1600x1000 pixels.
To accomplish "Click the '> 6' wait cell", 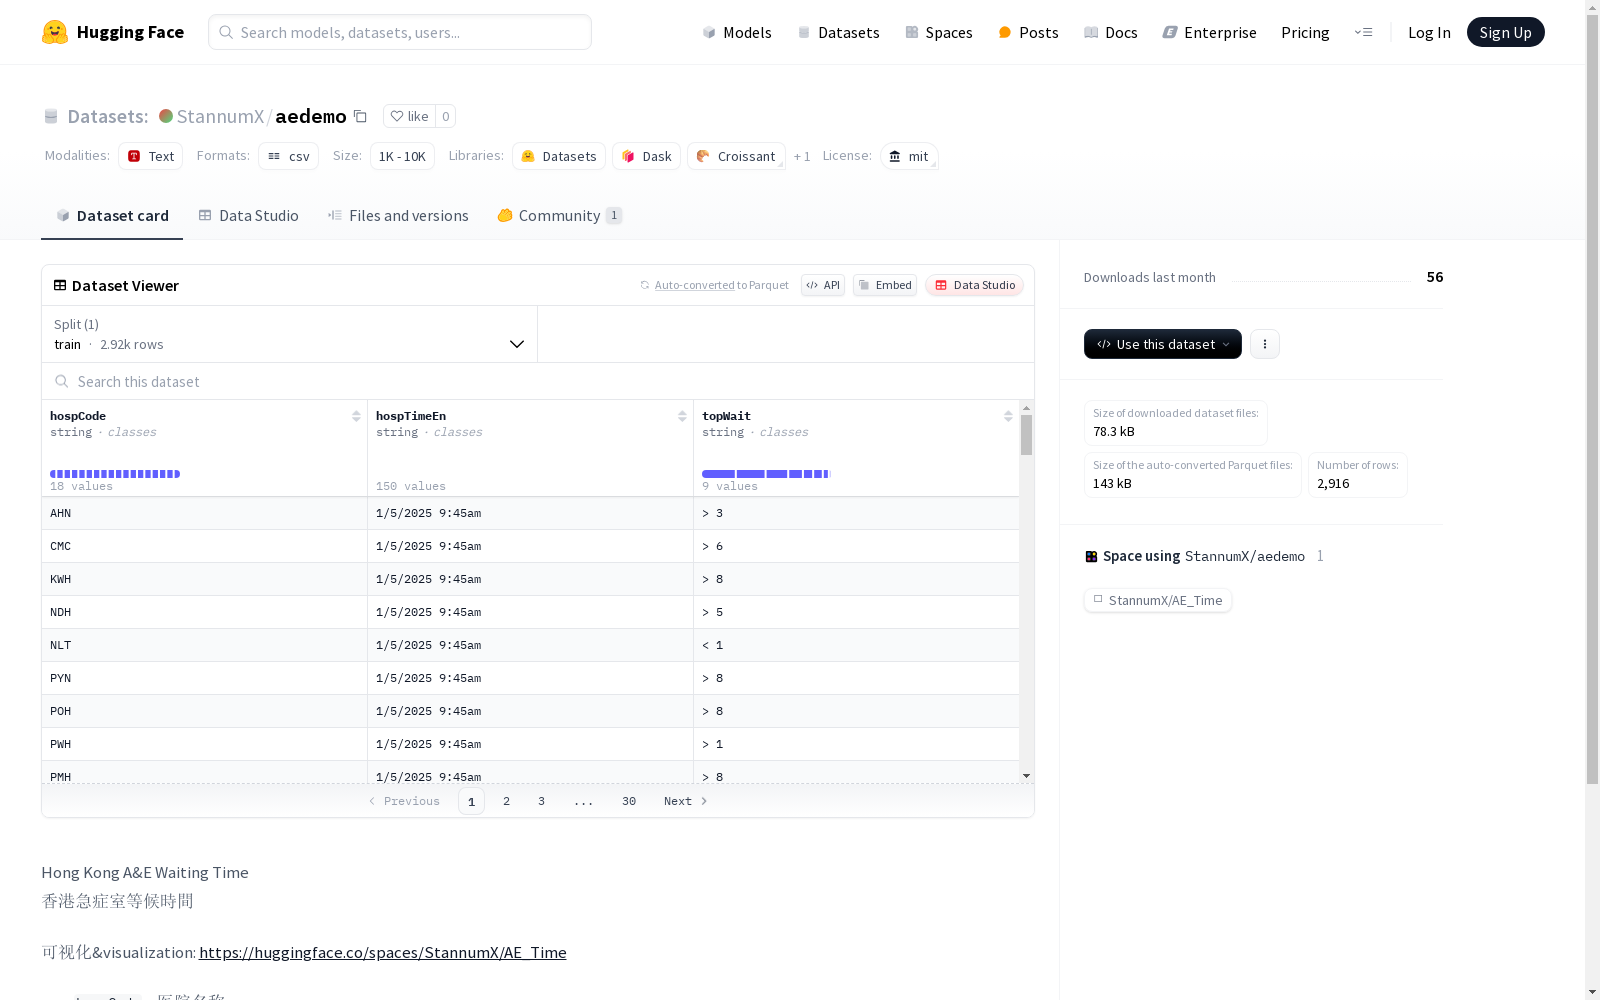I will (856, 546).
